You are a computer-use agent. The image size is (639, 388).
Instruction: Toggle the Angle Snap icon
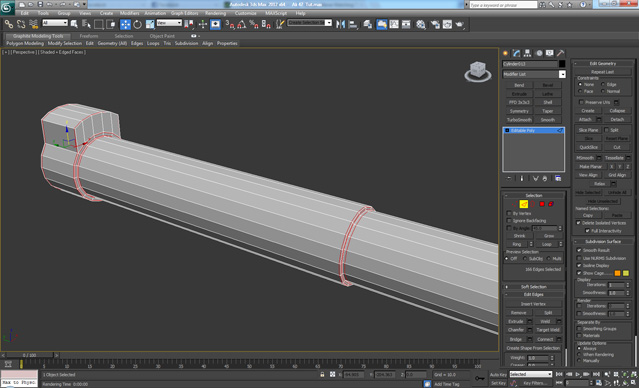click(x=241, y=24)
